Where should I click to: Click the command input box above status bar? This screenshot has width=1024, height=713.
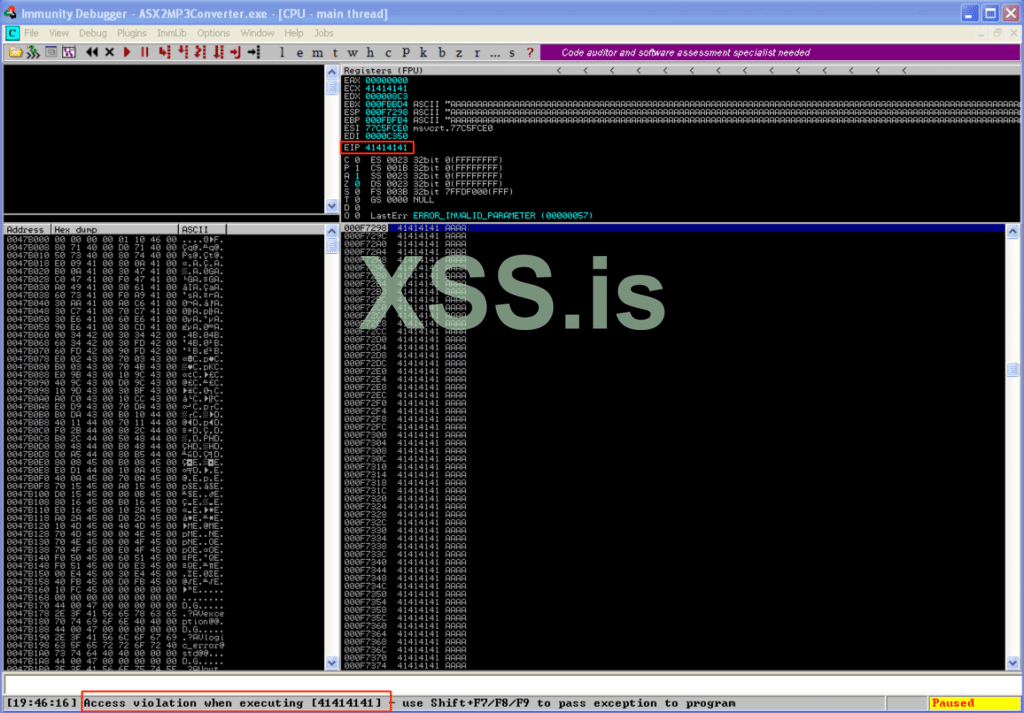click(x=511, y=684)
